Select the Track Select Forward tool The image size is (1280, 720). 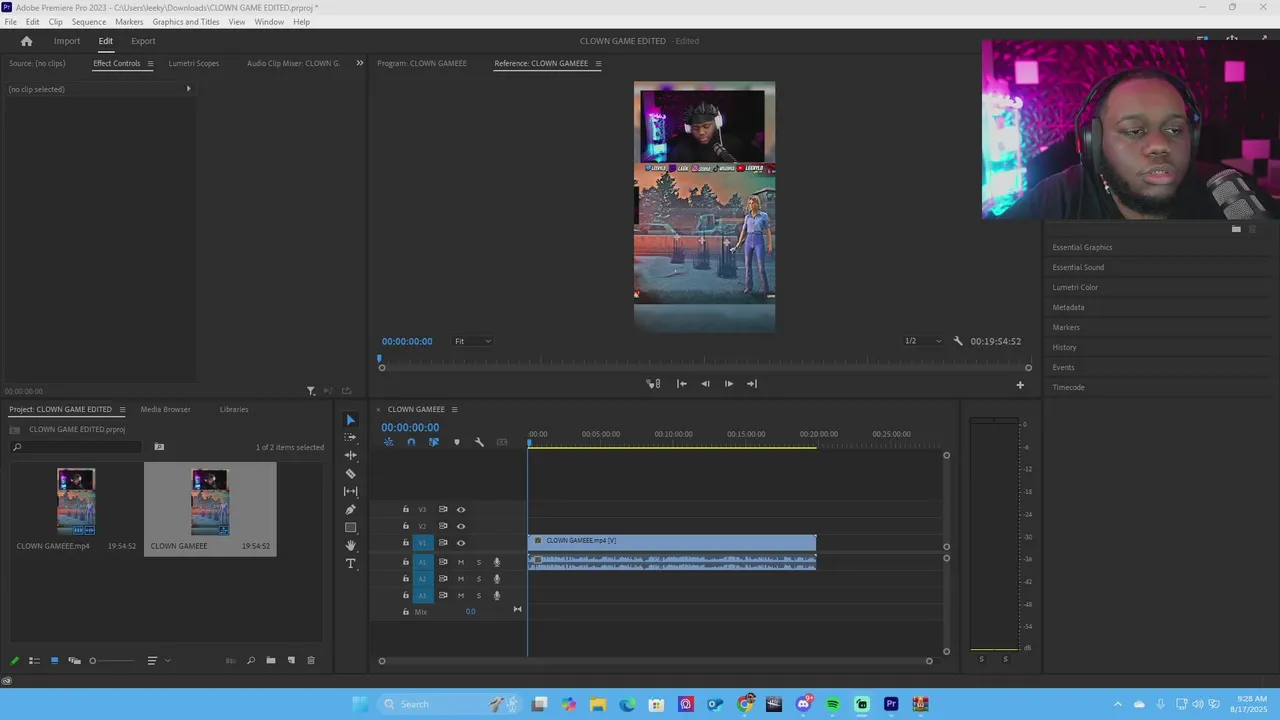350,437
